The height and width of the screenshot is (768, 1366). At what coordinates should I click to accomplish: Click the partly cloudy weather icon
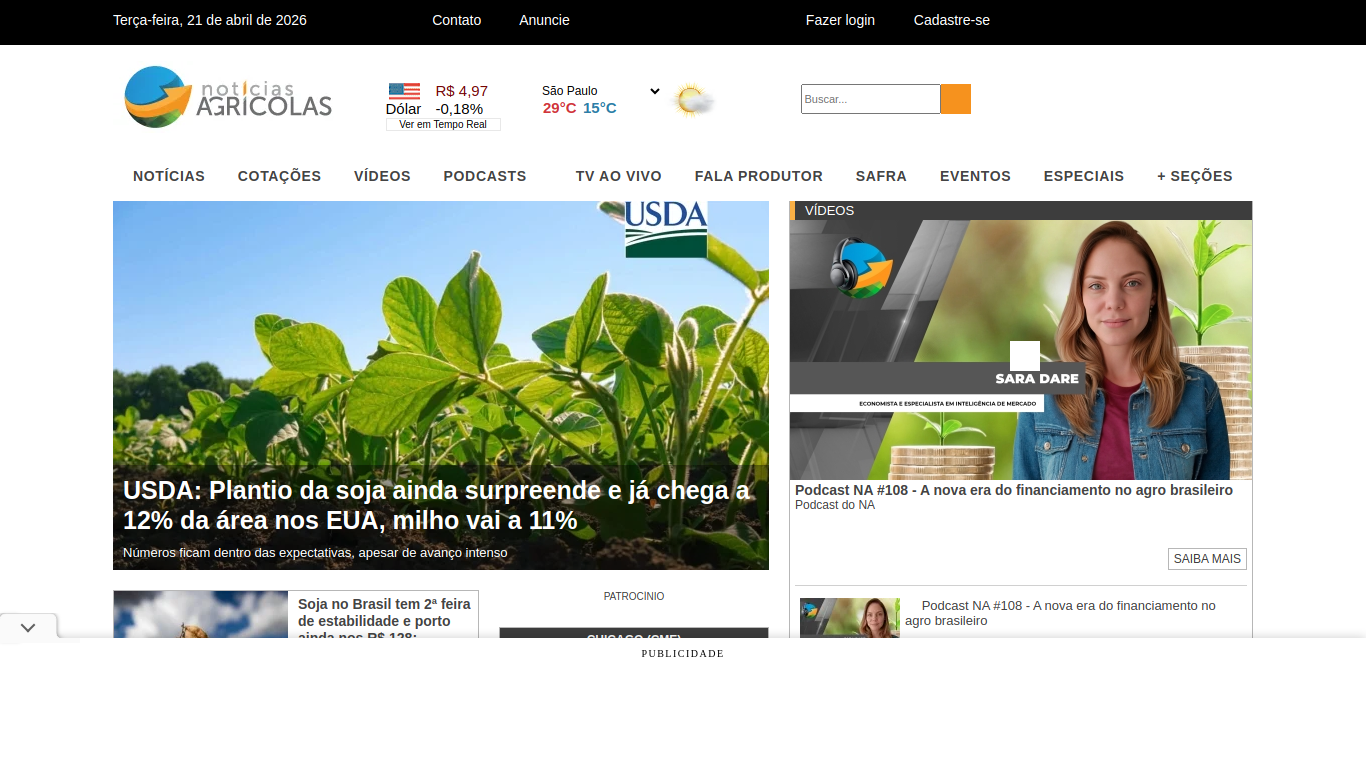(x=692, y=100)
